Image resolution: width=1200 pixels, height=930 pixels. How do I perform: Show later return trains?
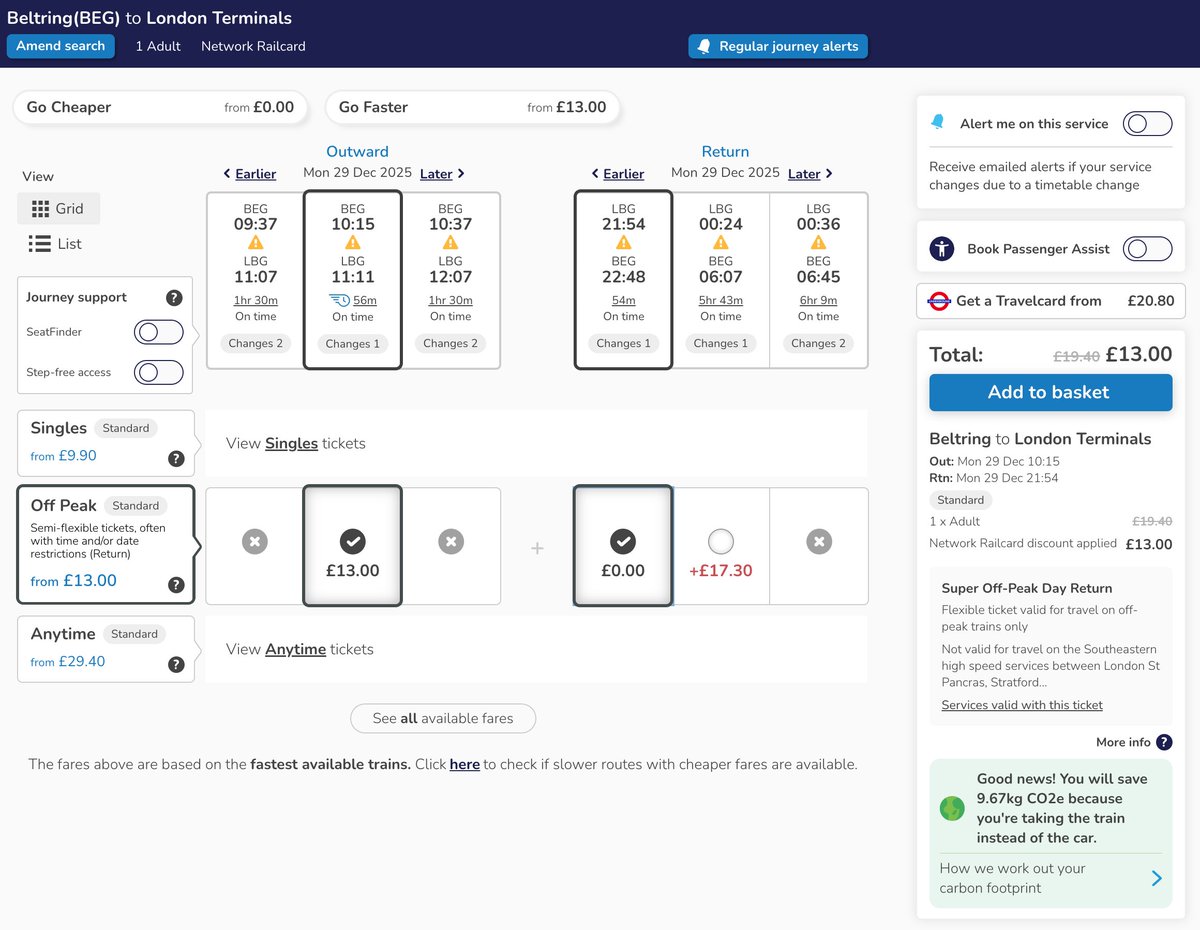point(810,174)
